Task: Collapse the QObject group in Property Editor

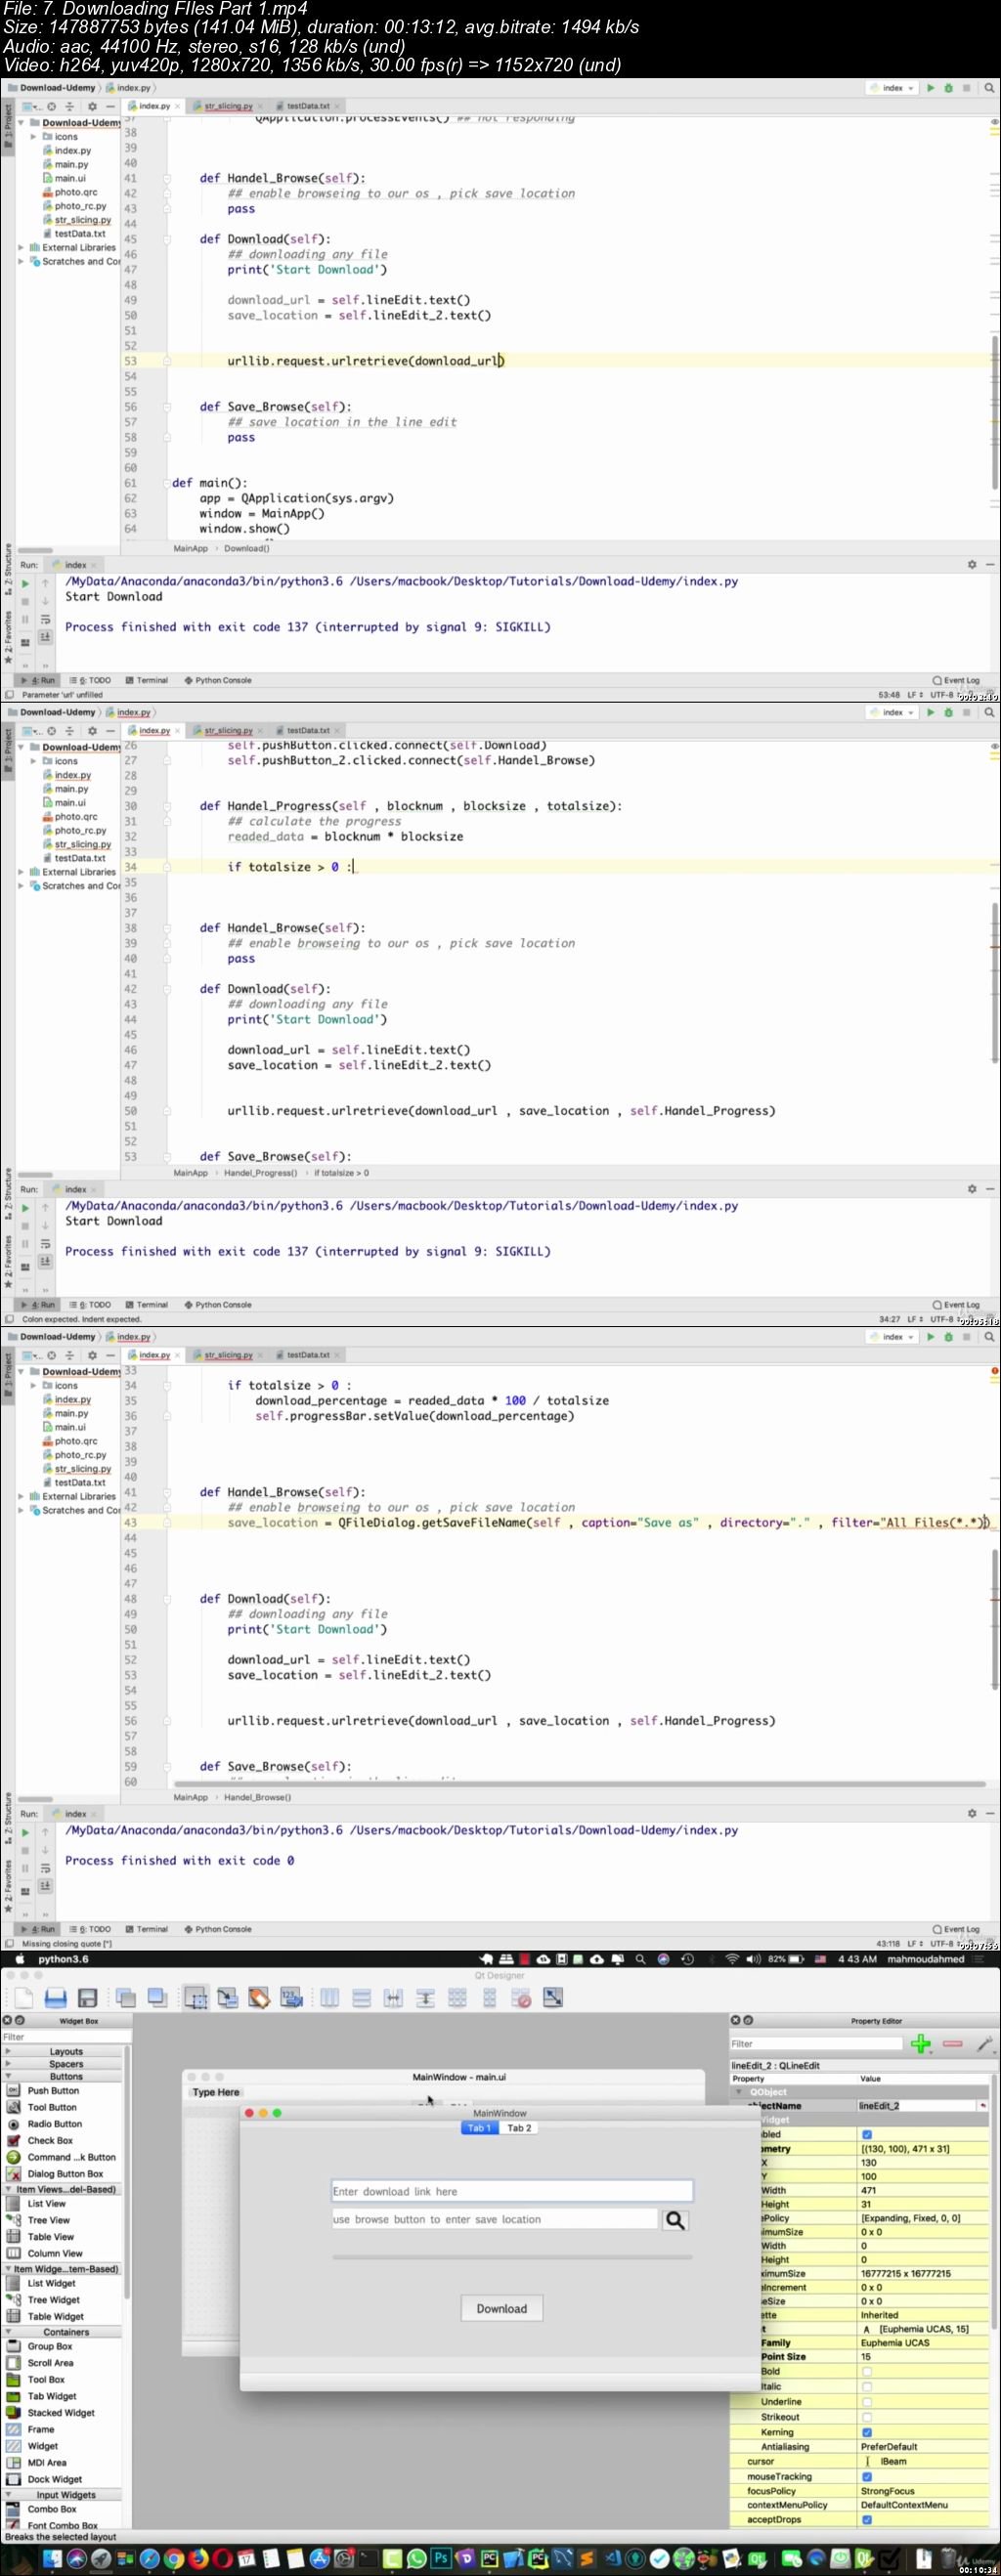Action: 741,2092
